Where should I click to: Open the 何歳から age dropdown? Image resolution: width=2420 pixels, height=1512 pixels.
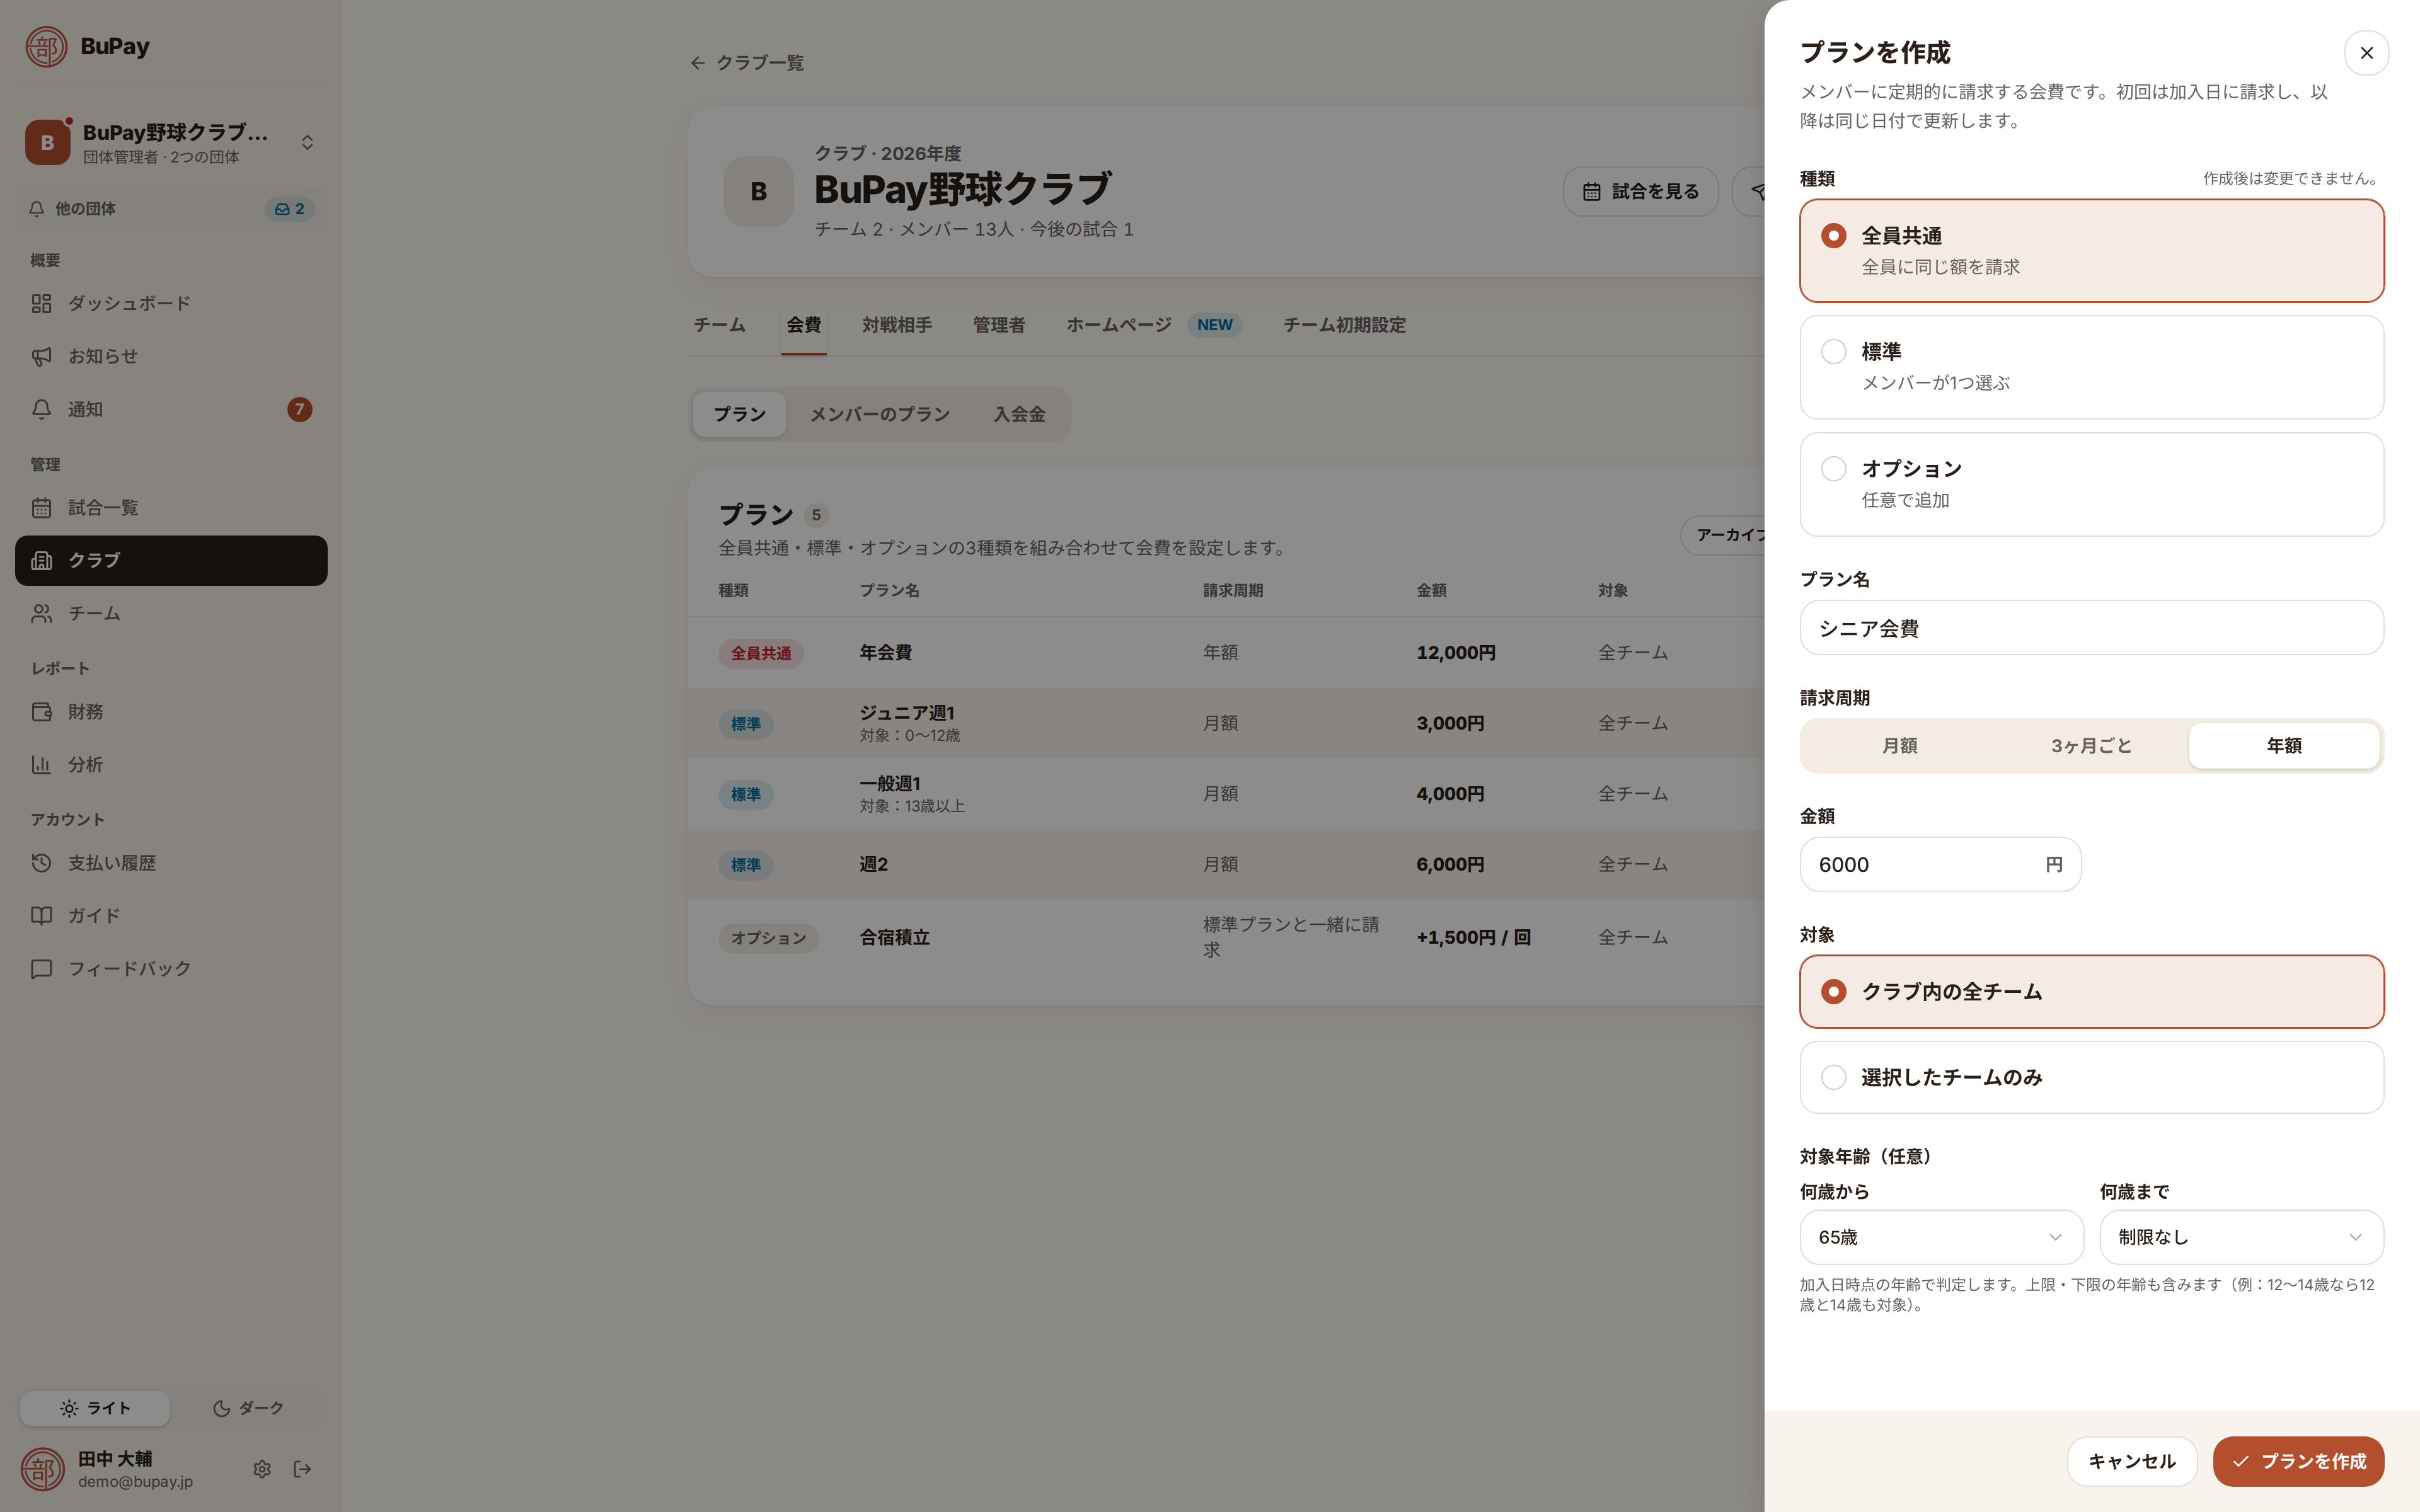pos(1941,1238)
